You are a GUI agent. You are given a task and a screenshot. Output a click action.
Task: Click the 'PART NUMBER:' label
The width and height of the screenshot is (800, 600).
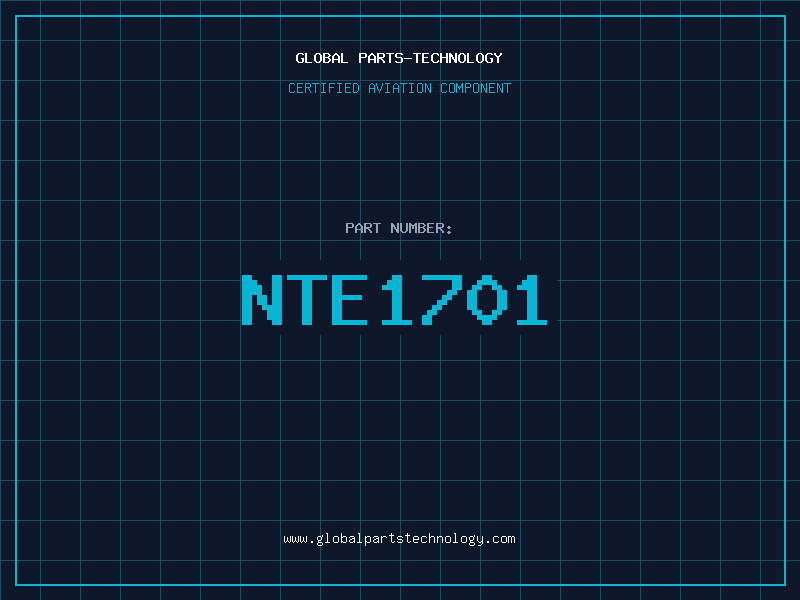coord(398,228)
